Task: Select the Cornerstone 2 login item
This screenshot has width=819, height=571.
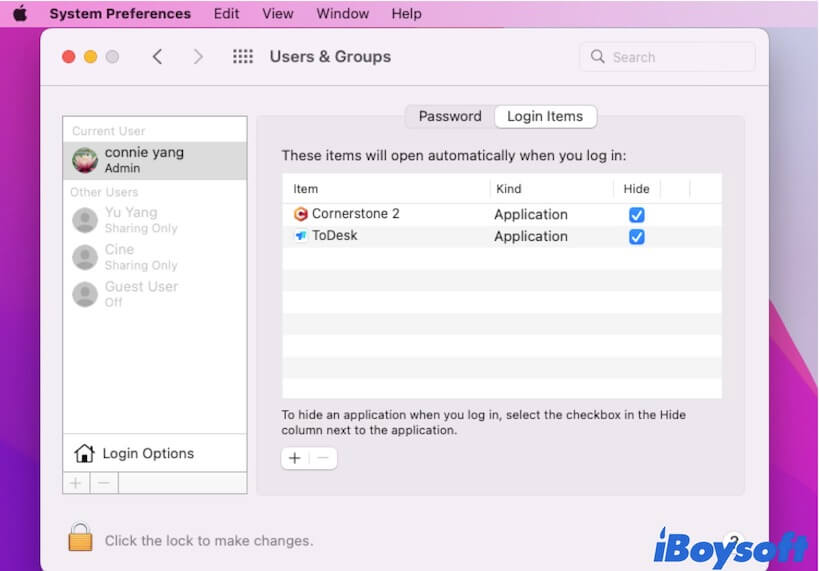Action: click(x=502, y=214)
